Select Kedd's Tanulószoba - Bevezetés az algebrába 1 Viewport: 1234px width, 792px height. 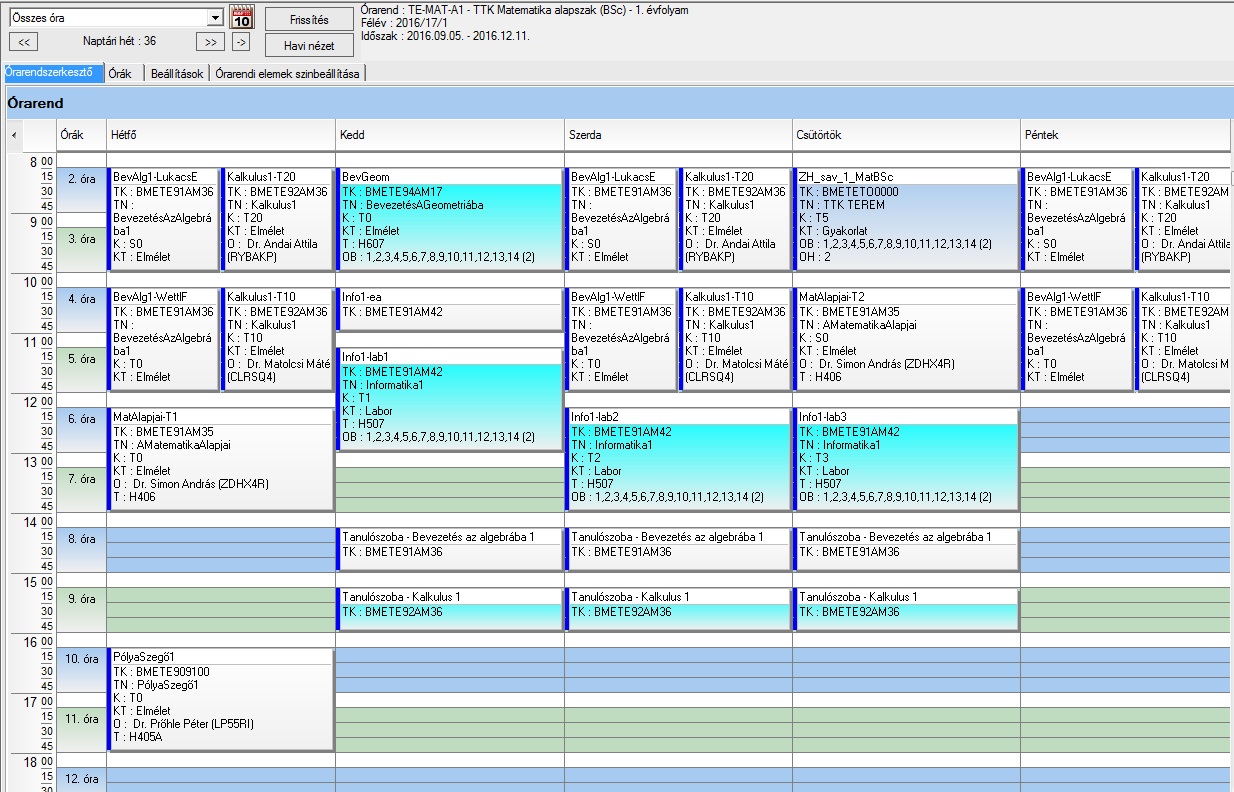[449, 549]
